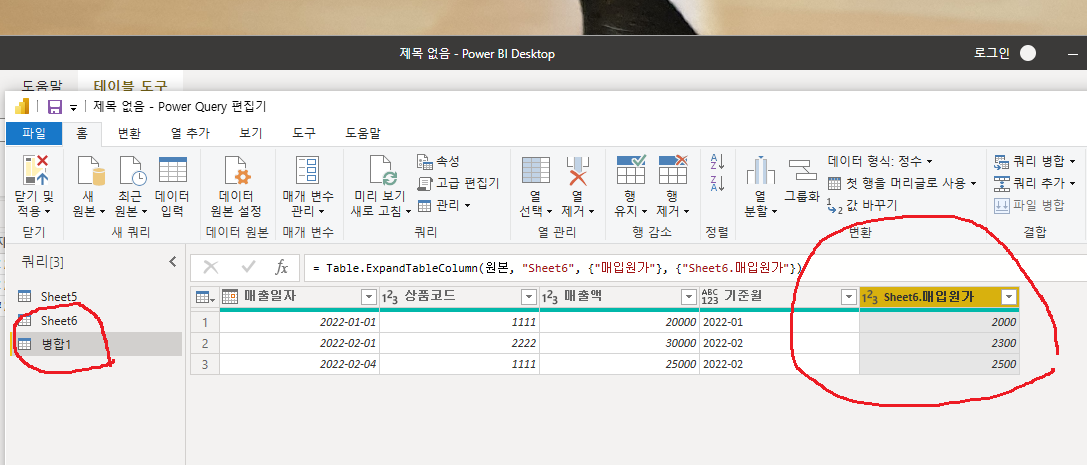Viewport: 1087px width, 465px height.
Task: Click Refresh Preview (미리 보기 새로 고침) icon
Action: pos(382,171)
